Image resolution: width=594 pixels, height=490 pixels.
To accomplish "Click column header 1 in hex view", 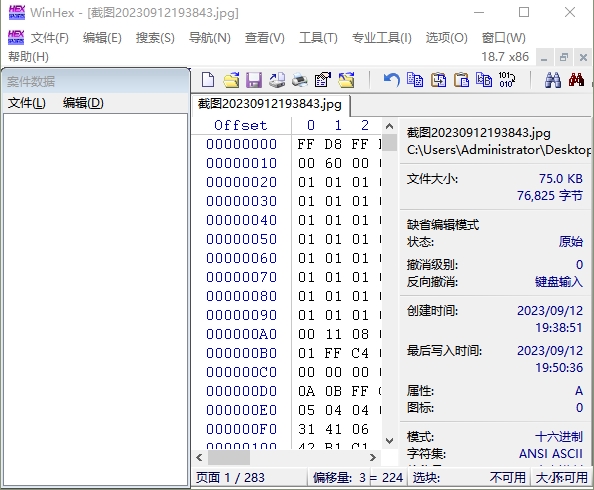I will pyautogui.click(x=338, y=125).
